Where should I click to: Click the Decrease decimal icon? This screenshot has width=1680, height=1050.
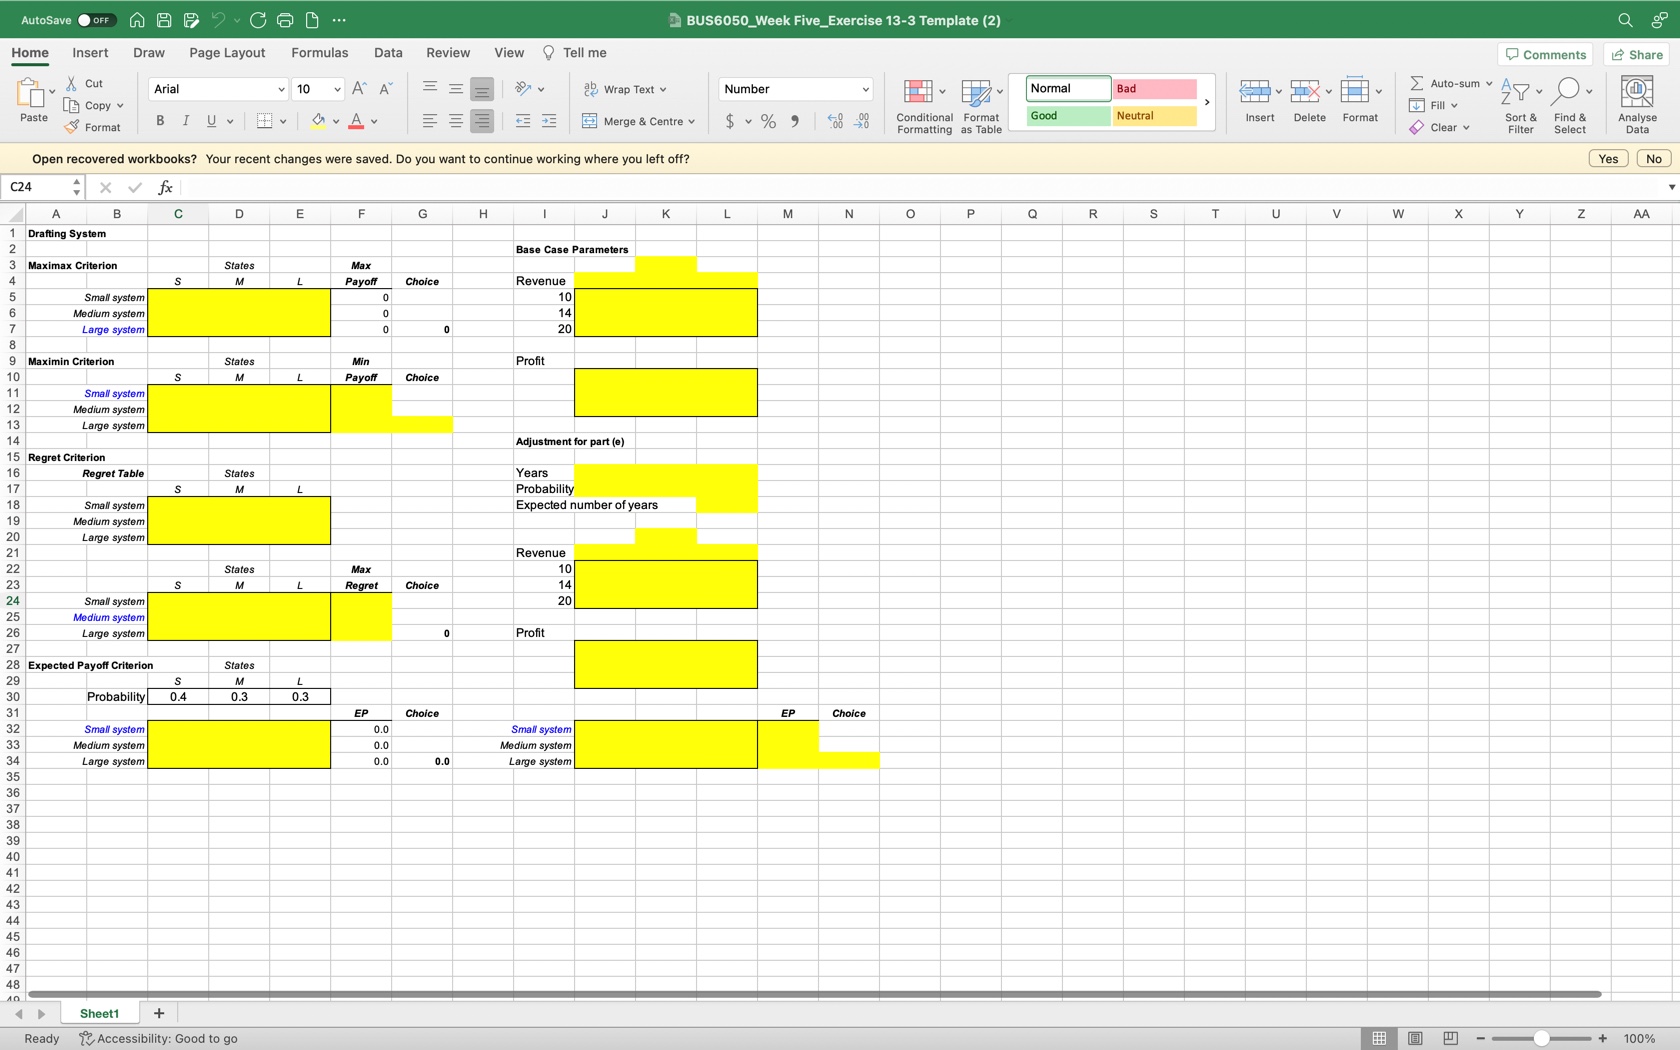[x=862, y=121]
